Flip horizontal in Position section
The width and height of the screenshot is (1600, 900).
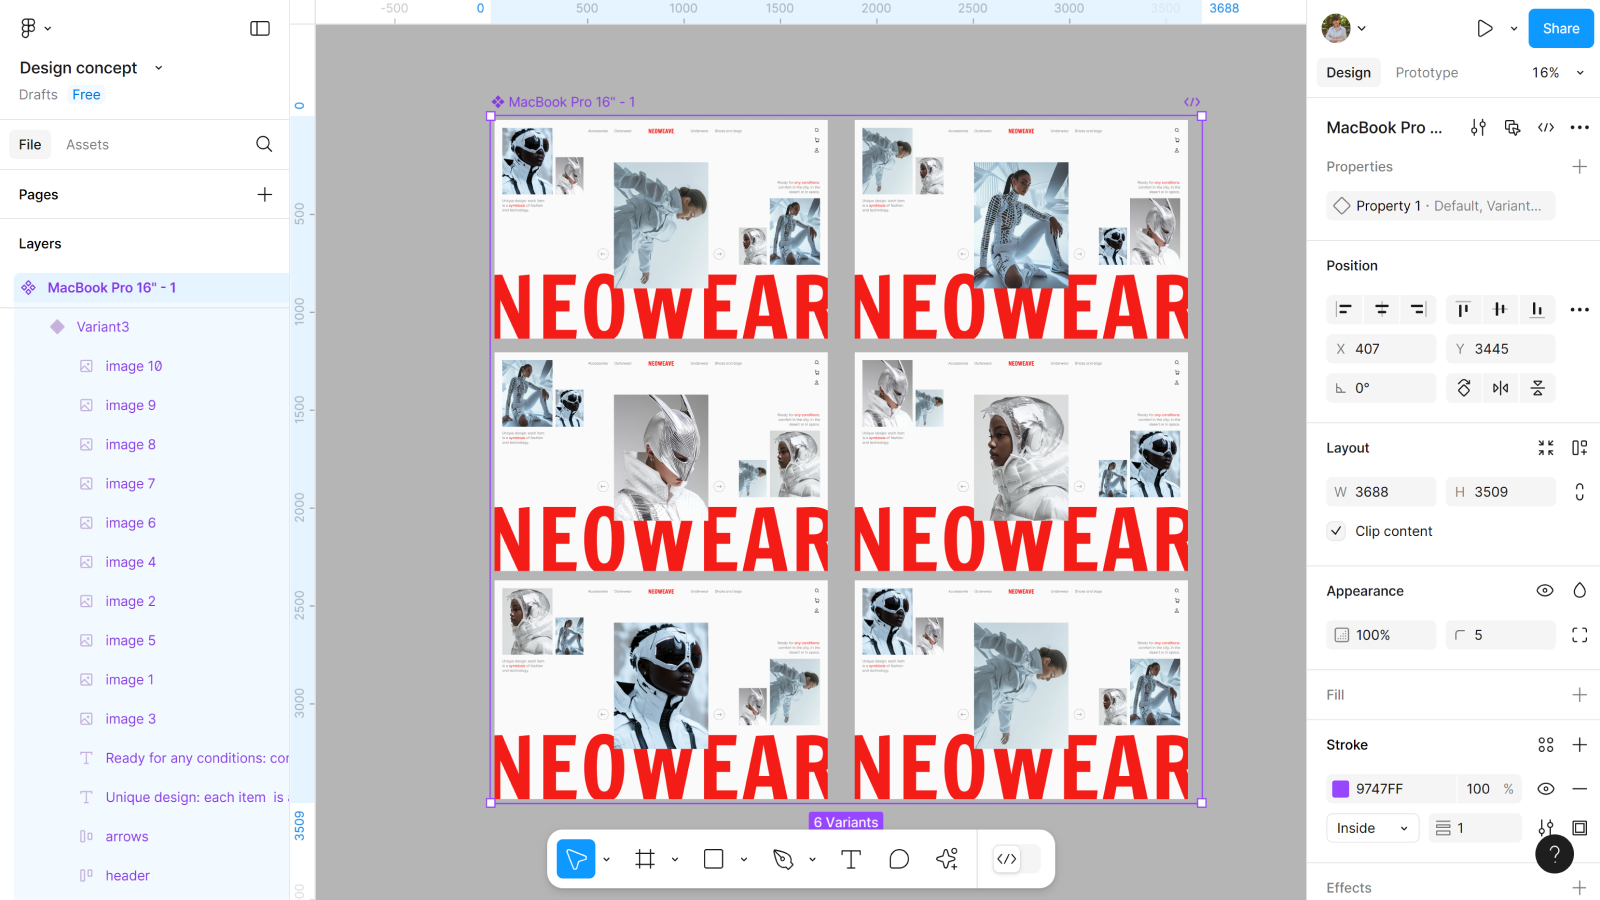pyautogui.click(x=1501, y=388)
